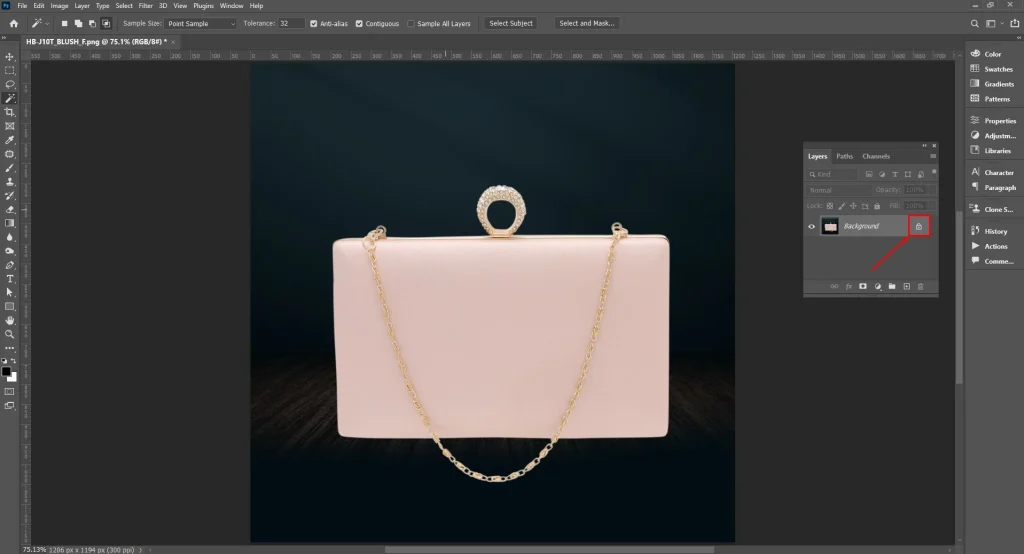Enable Sample All Layers checkbox

point(411,24)
